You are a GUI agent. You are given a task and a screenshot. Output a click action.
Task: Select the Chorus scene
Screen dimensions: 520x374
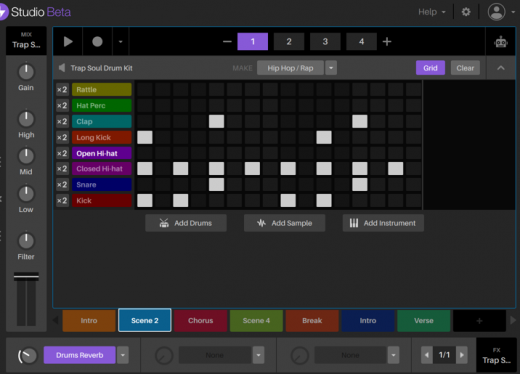[x=200, y=321]
